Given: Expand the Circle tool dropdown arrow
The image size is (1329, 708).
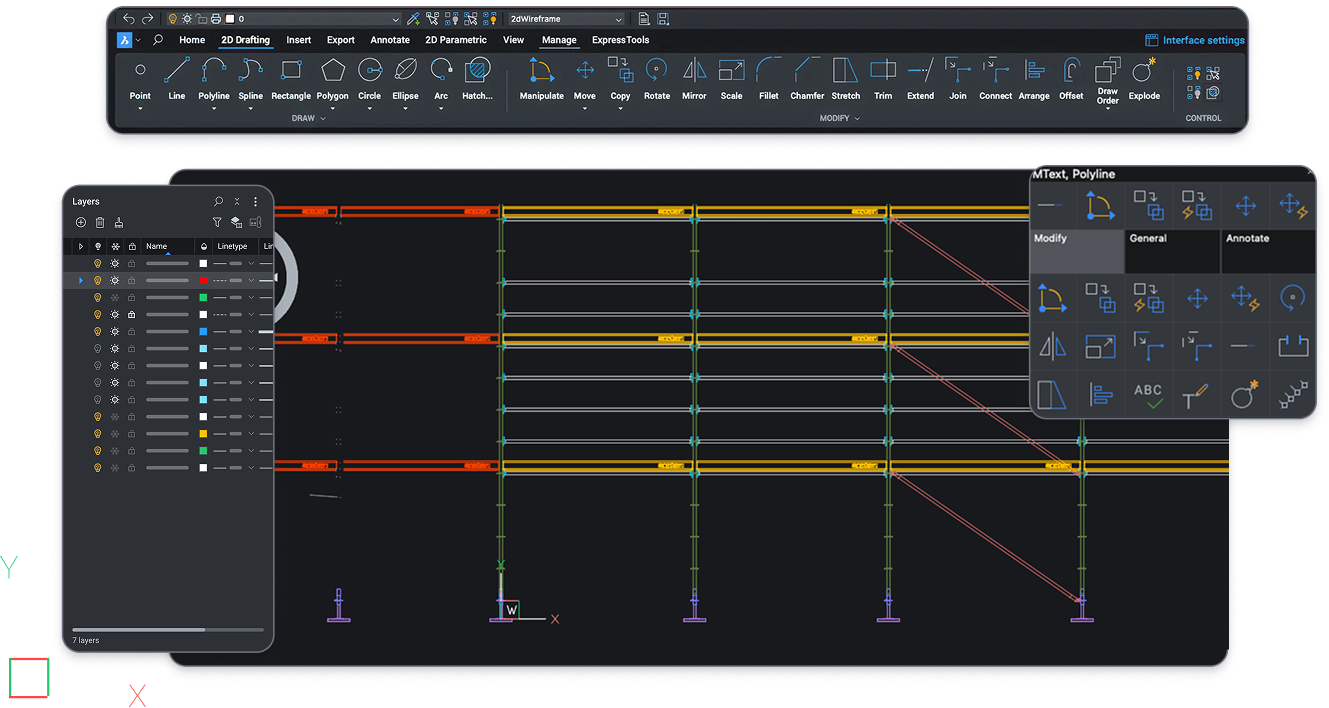Looking at the screenshot, I should [369, 108].
